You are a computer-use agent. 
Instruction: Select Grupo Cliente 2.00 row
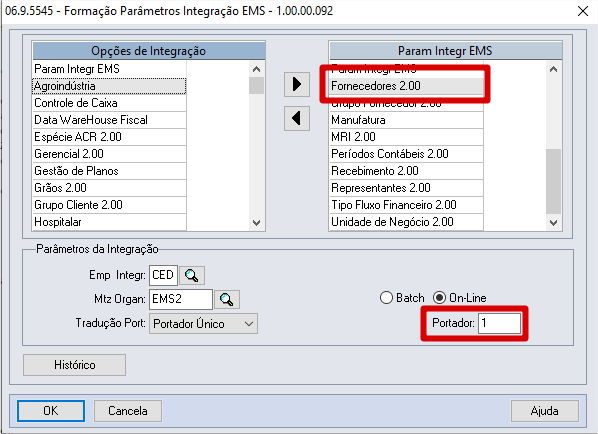coord(109,205)
